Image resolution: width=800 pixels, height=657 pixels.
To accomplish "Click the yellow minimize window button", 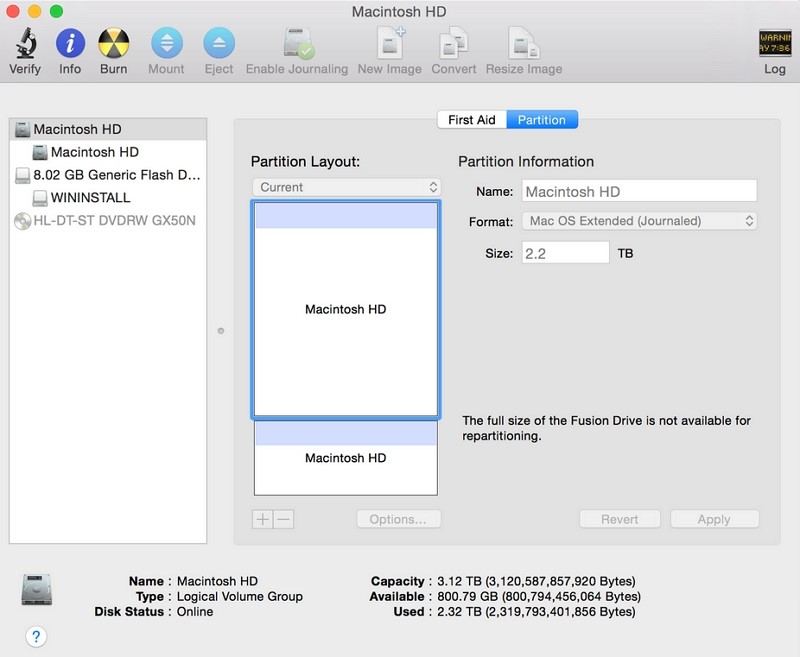I will [x=35, y=11].
